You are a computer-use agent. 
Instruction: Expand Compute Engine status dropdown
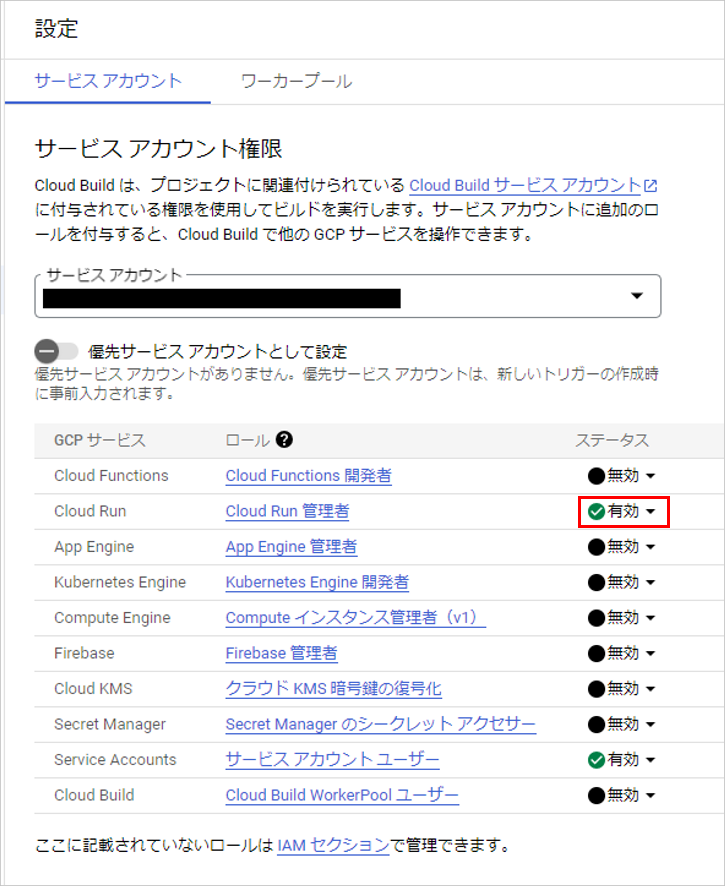[622, 618]
